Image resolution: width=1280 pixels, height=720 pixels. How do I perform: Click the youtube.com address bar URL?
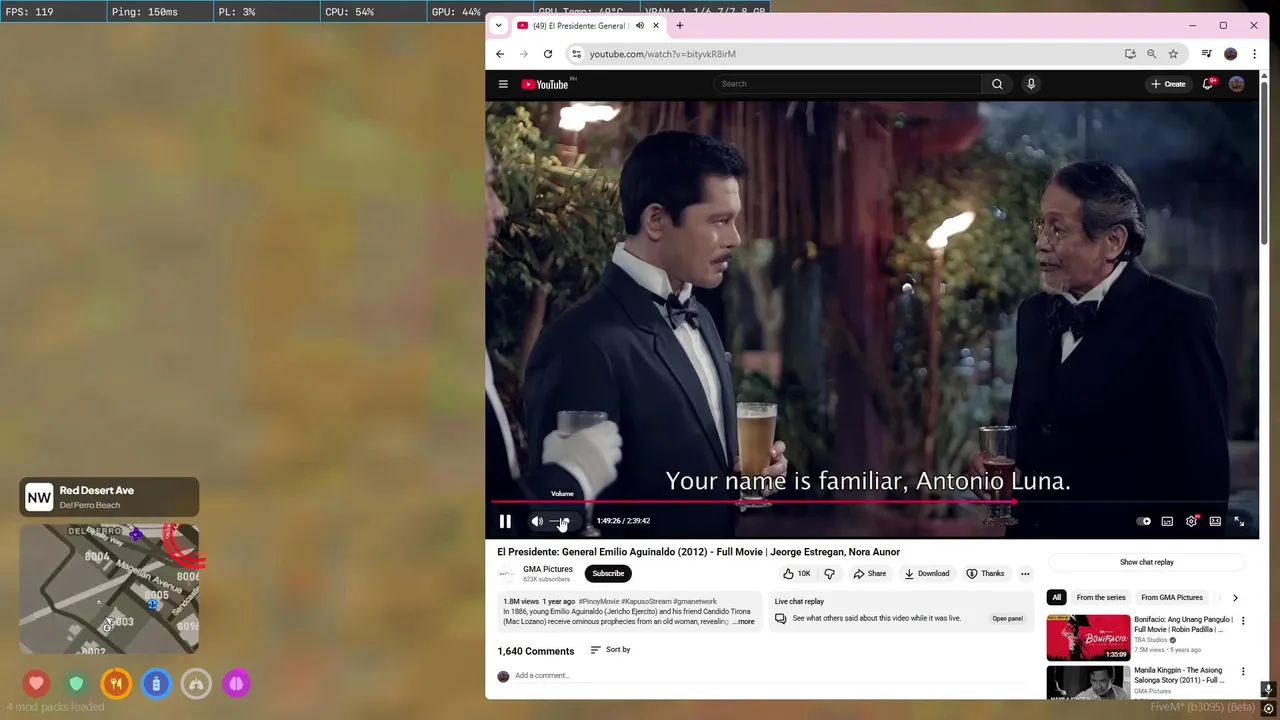click(x=663, y=54)
